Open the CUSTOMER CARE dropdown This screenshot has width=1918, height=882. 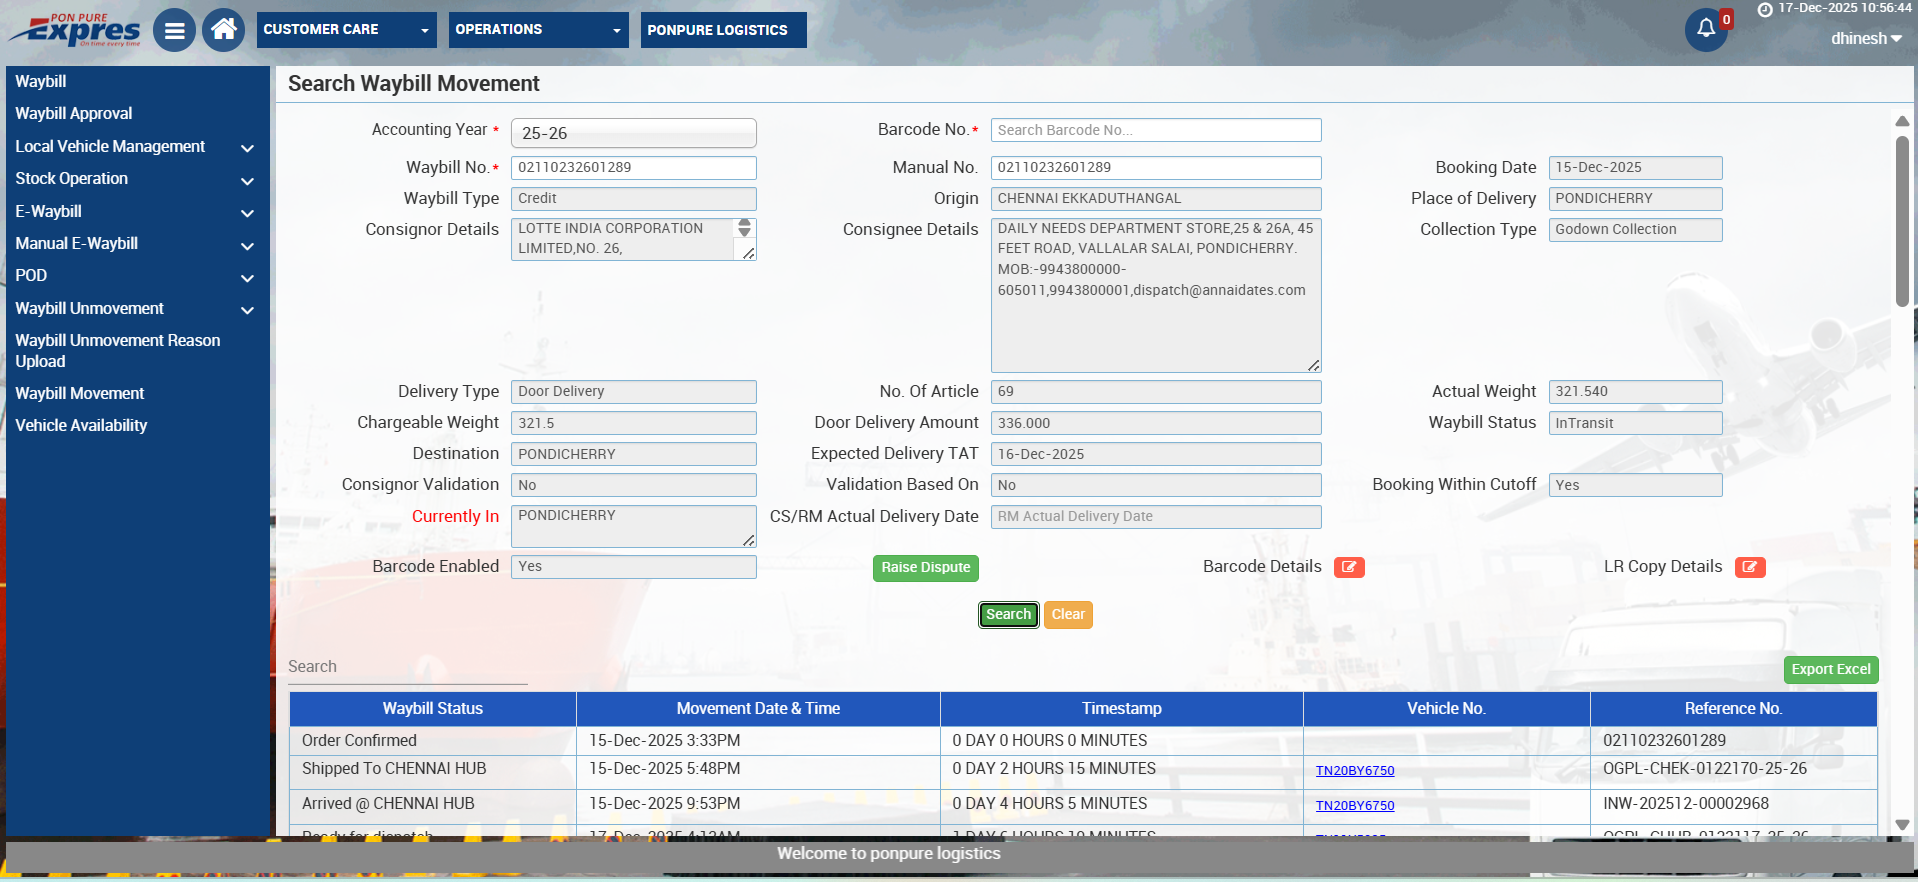(346, 30)
